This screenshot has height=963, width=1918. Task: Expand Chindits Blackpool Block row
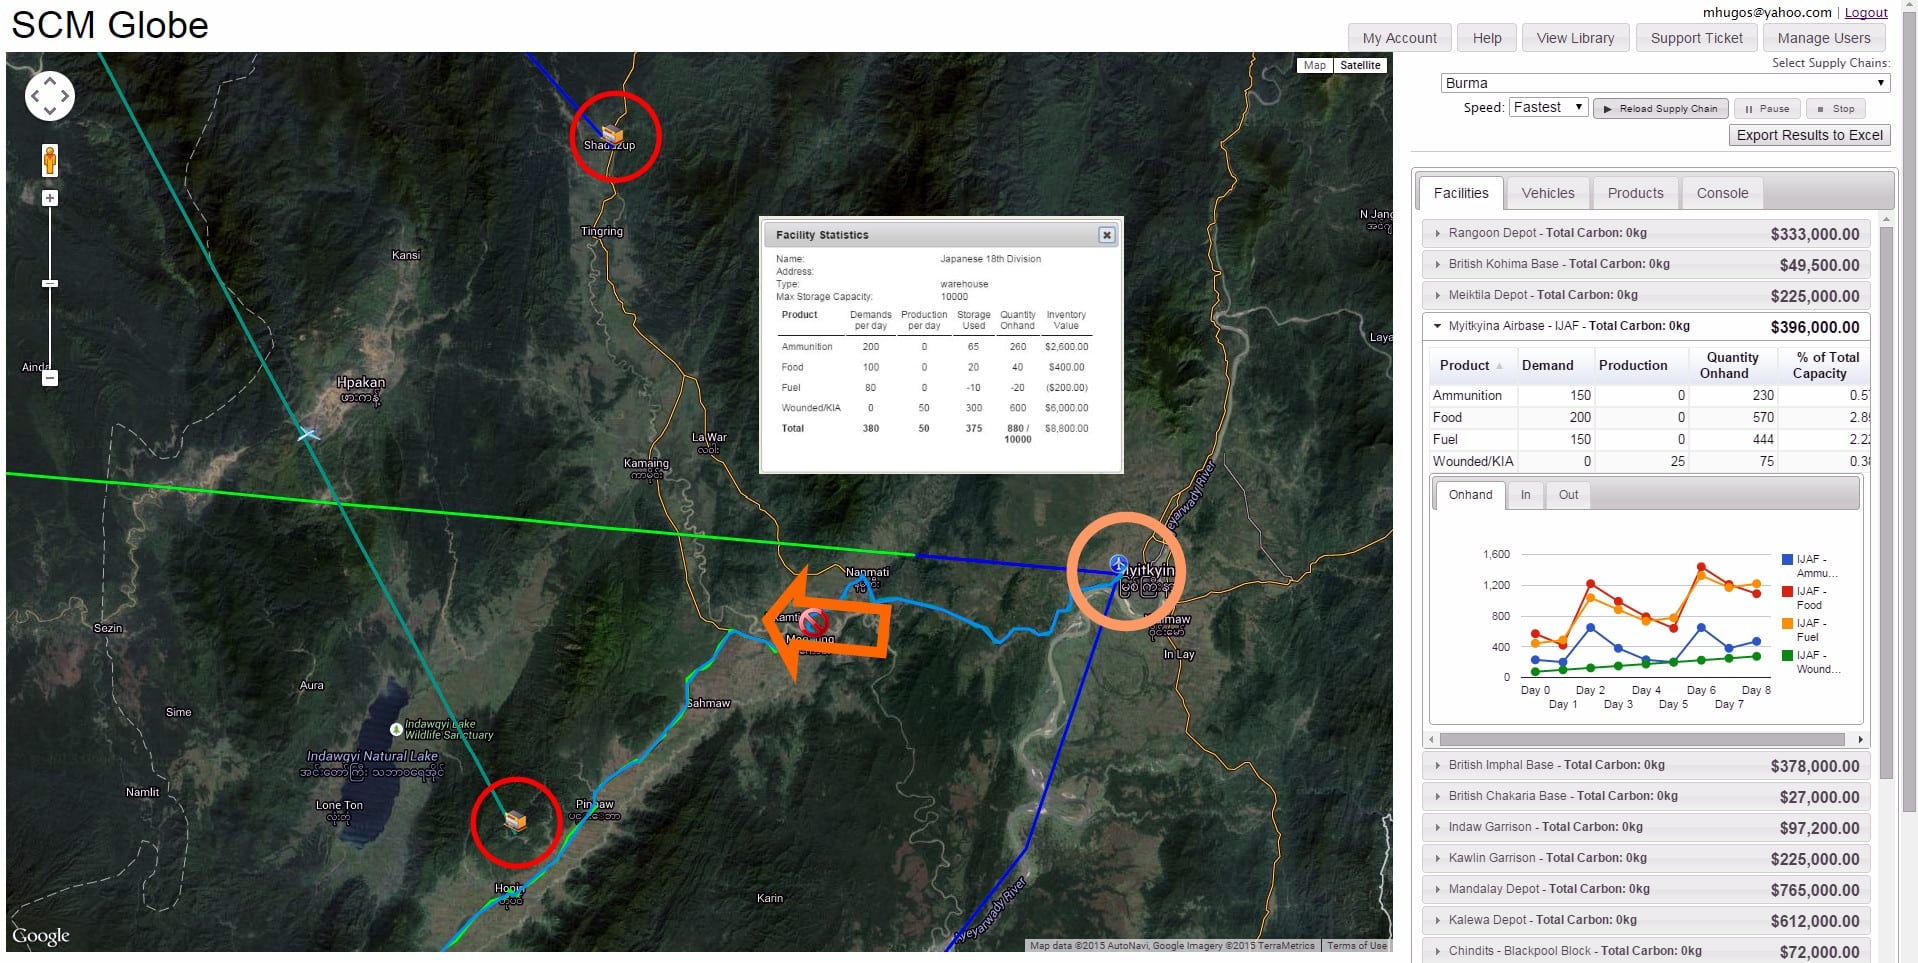pyautogui.click(x=1646, y=951)
